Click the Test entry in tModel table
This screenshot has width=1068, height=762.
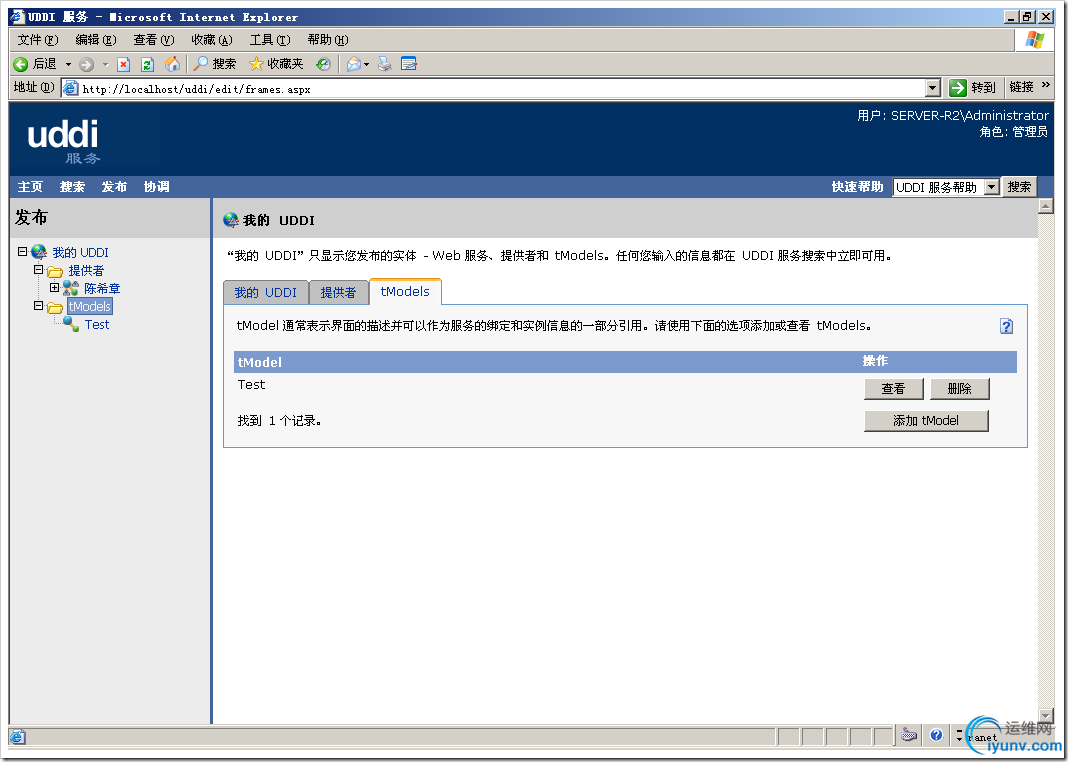tap(251, 385)
